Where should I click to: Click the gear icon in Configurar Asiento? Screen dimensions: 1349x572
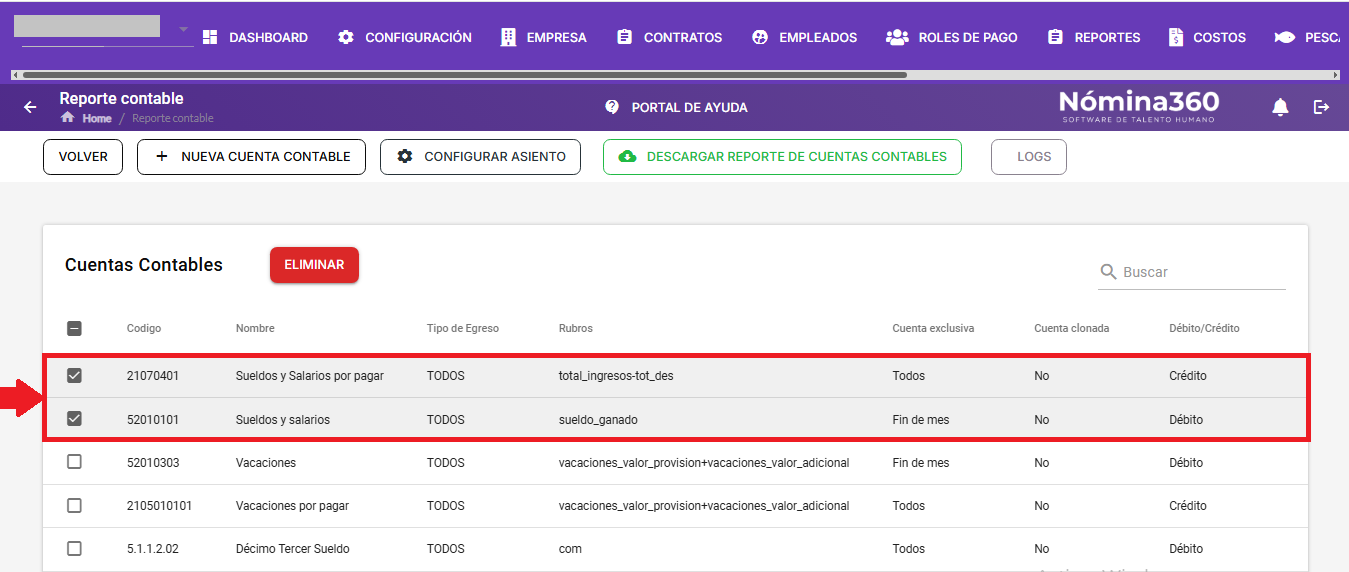pos(405,157)
